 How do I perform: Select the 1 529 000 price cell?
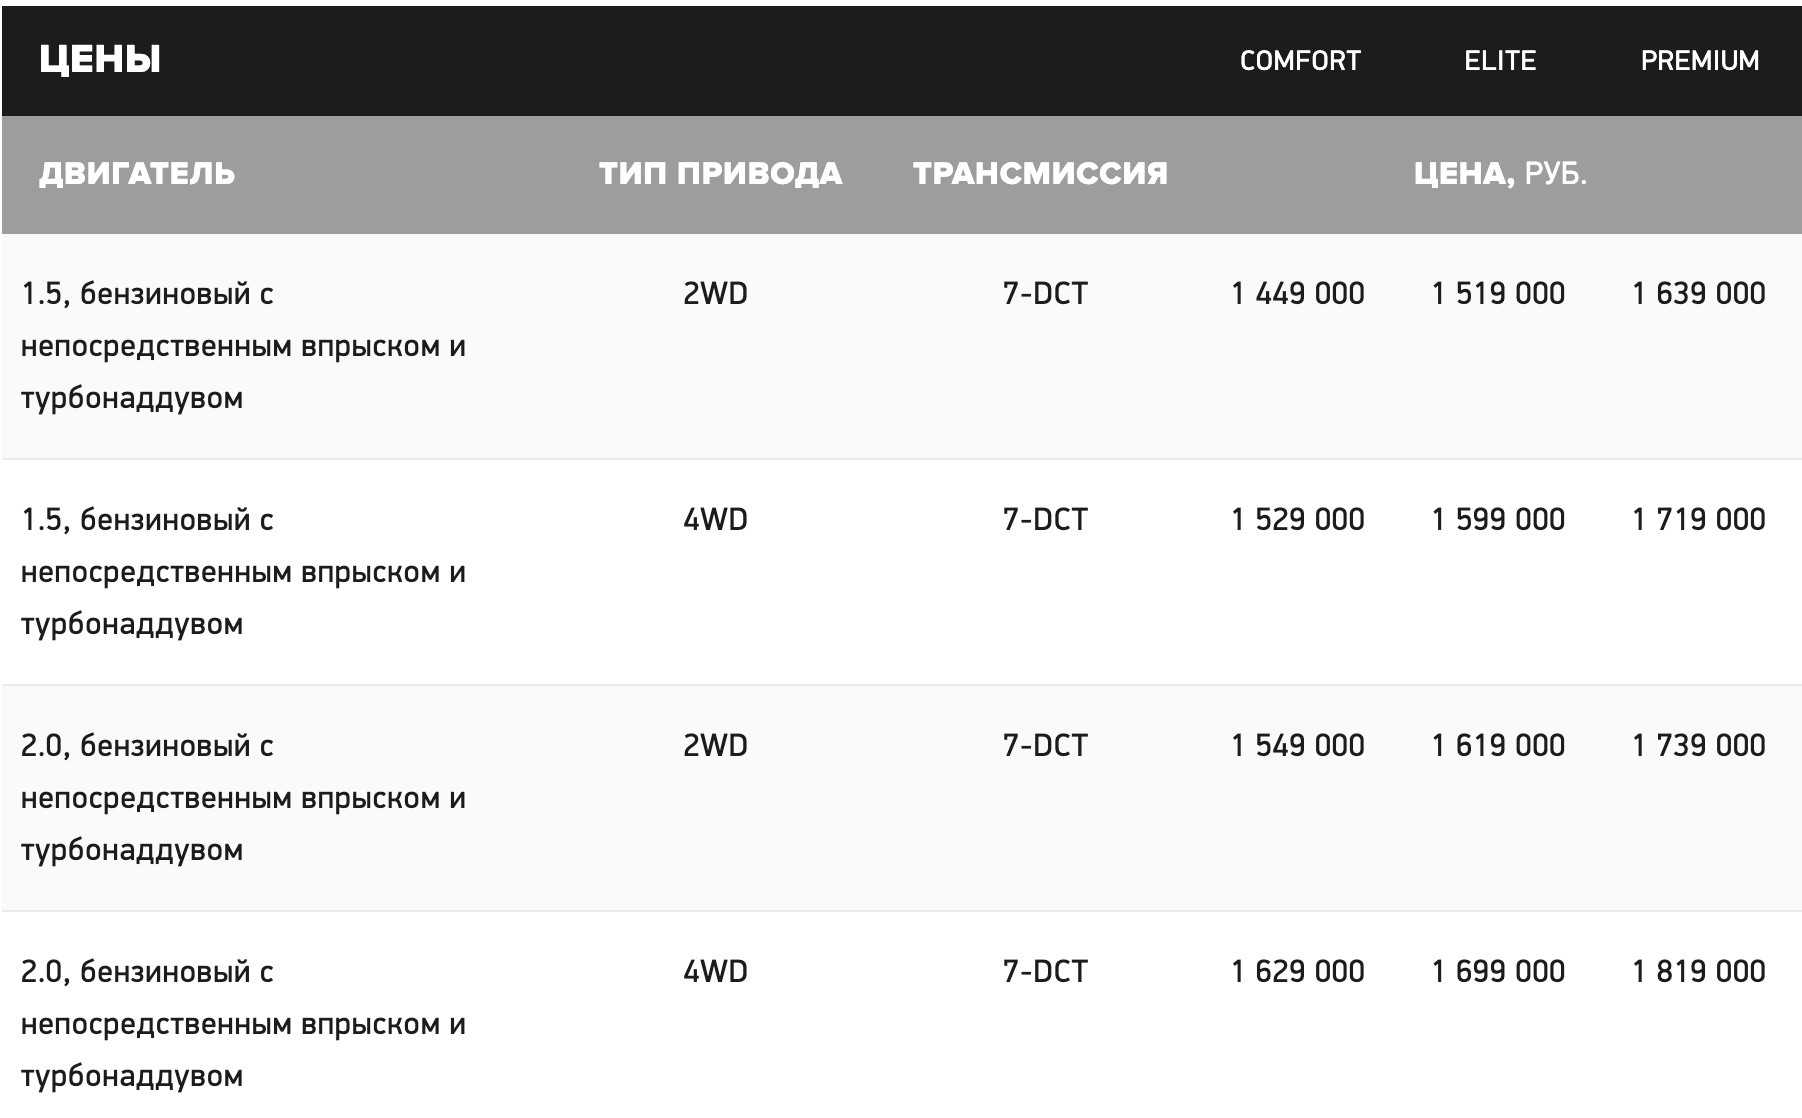pos(1298,520)
